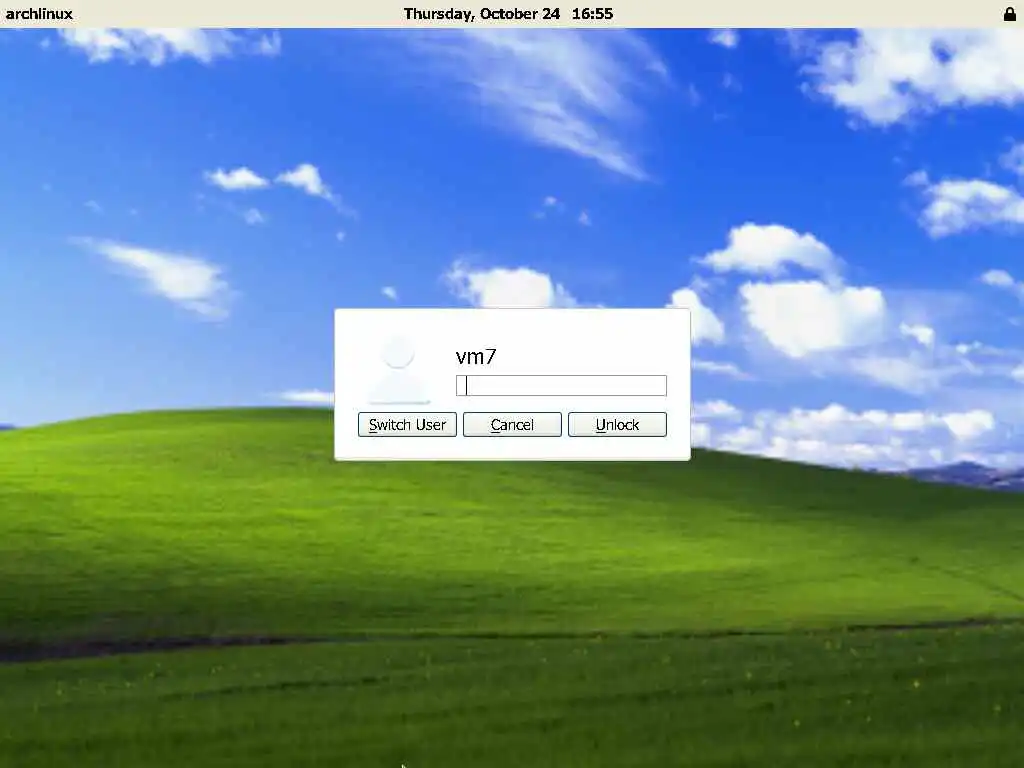This screenshot has height=768, width=1024.
Task: Click the Switch User button
Action: click(407, 424)
